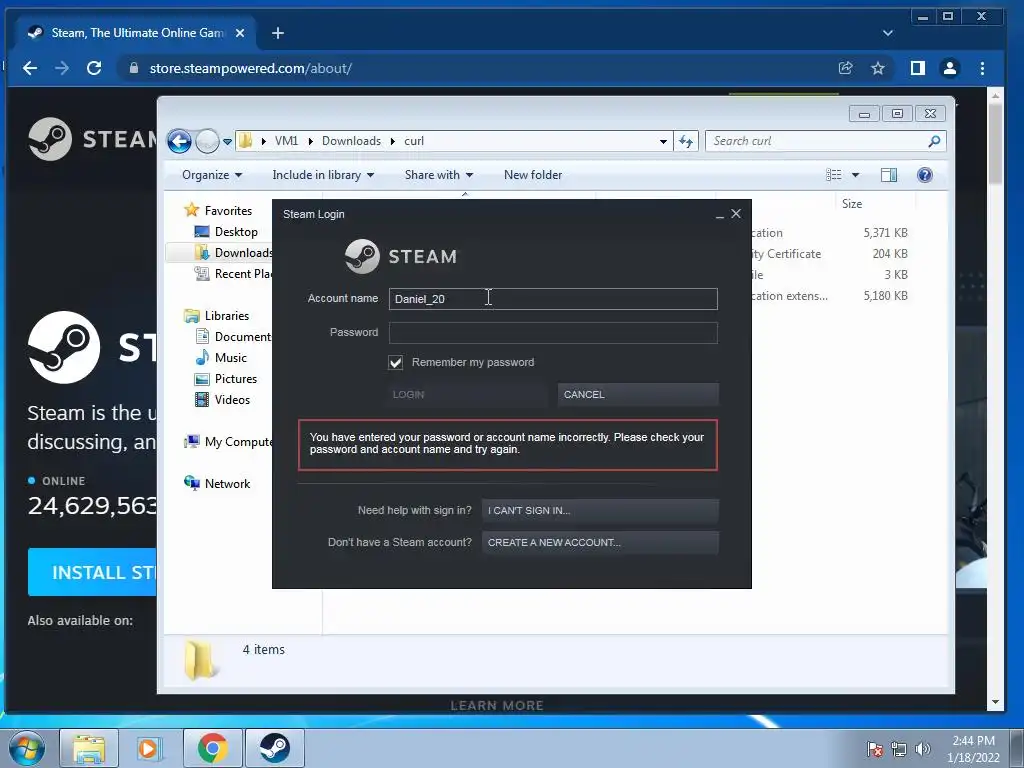Select Favorites in Explorer navigation pane
Screen dimensions: 1024x768
[228, 211]
